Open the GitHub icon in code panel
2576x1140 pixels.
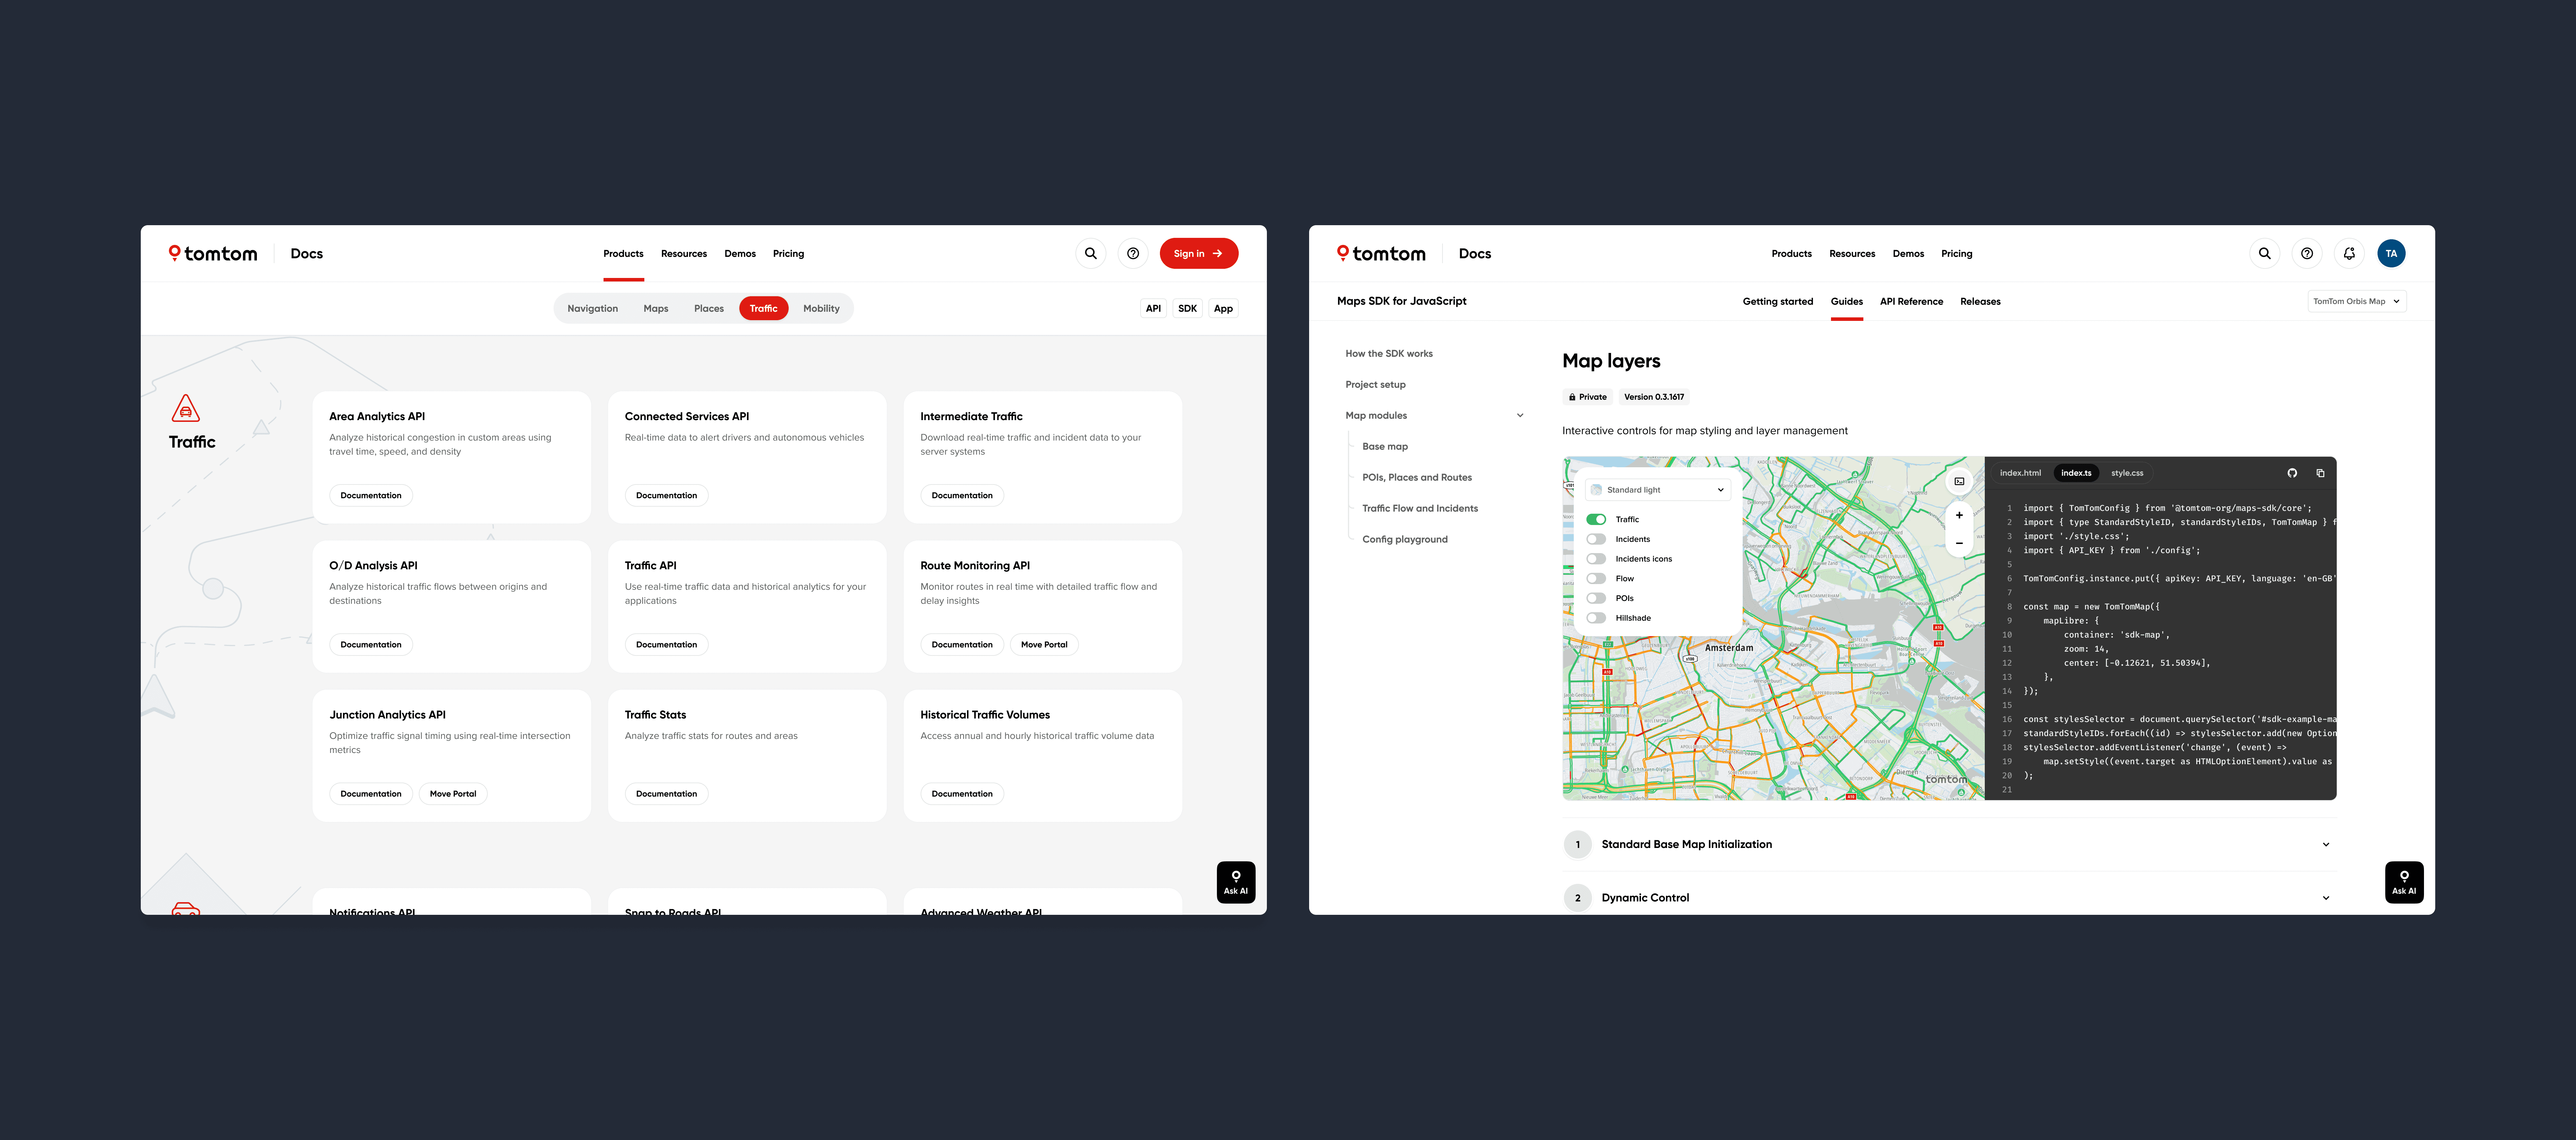click(x=2292, y=473)
